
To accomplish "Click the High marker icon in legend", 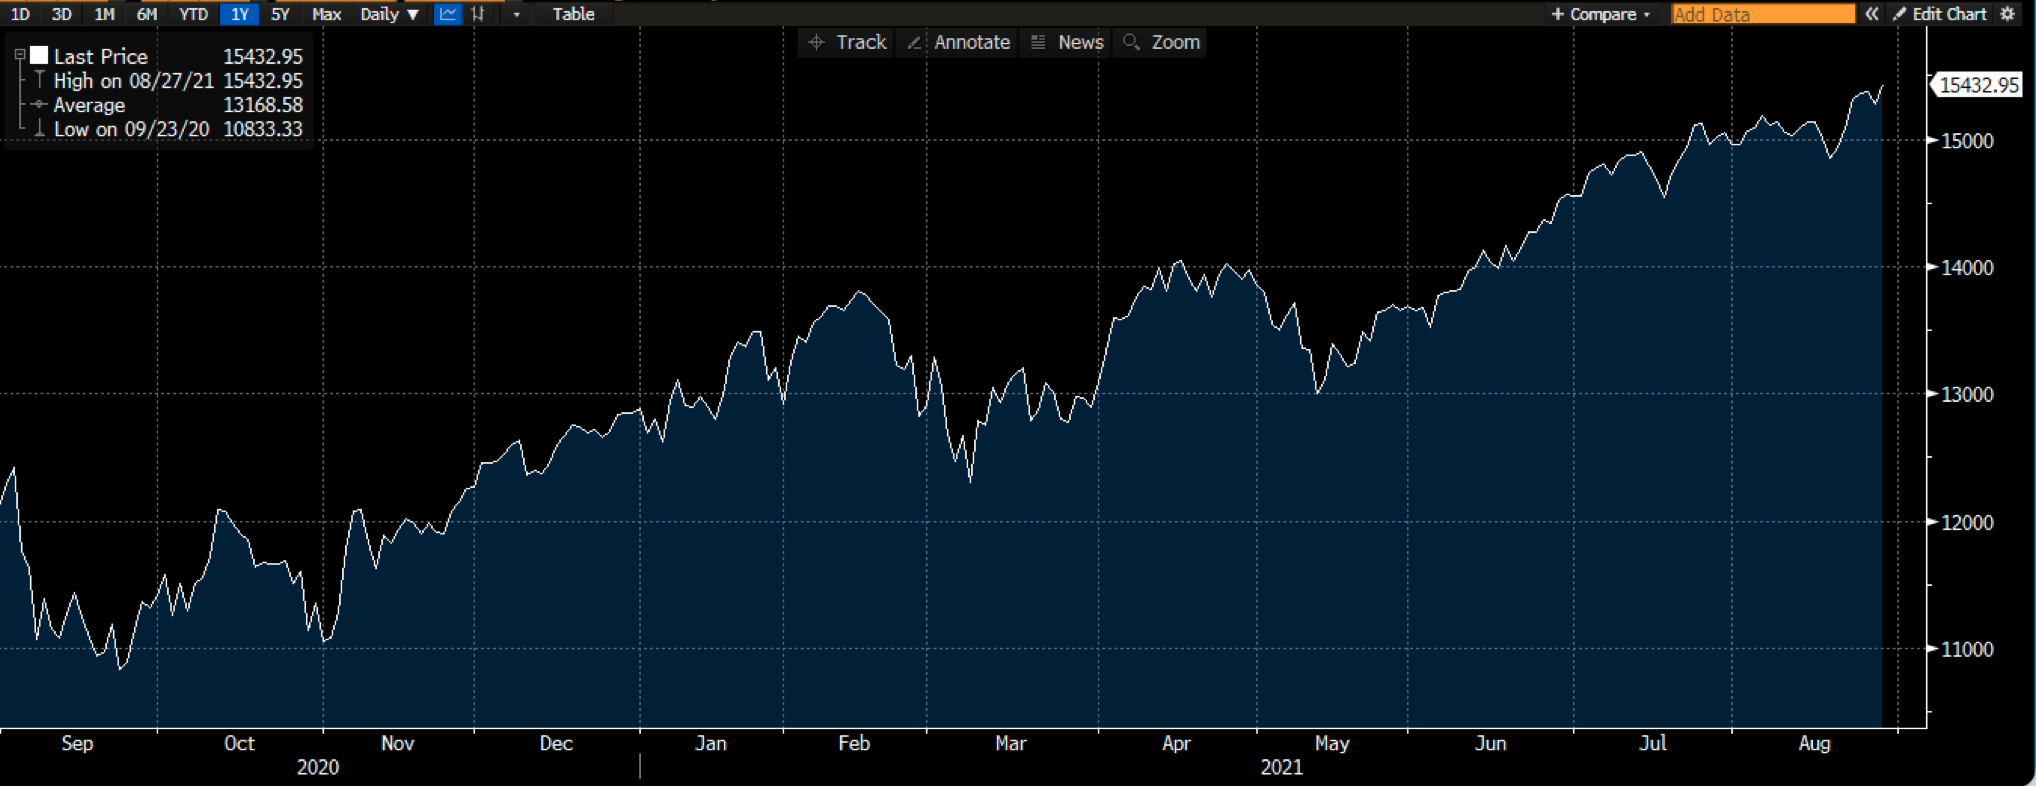I will coord(39,80).
